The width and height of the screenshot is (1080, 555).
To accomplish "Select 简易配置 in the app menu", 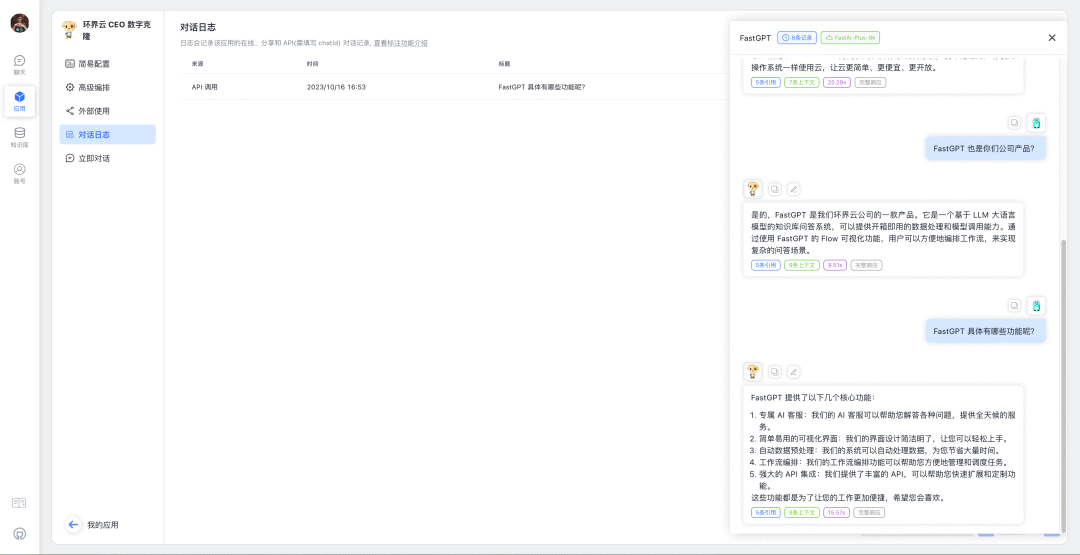I will 107,64.
